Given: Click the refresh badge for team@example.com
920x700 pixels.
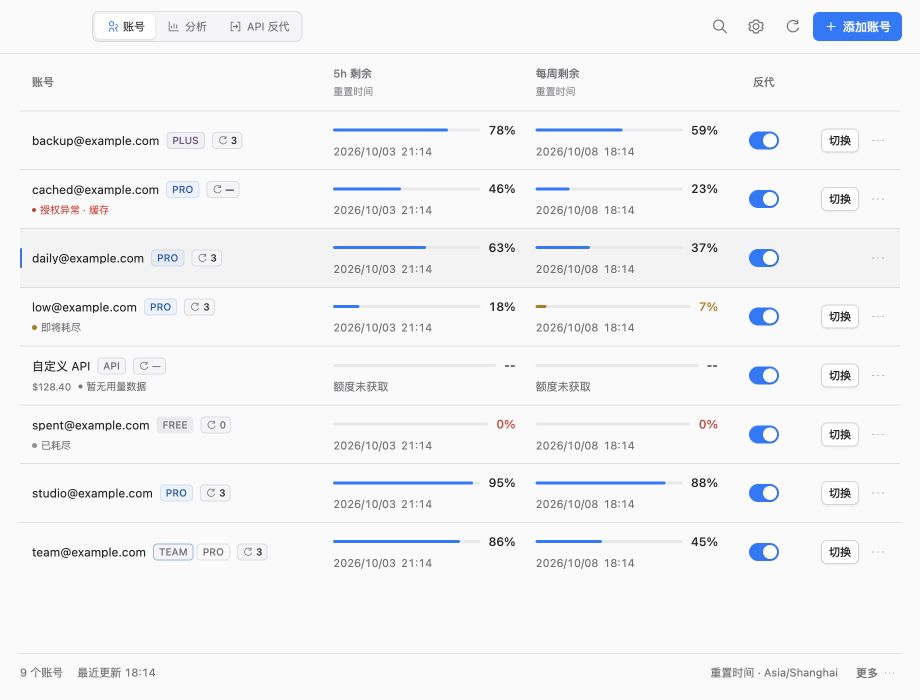Looking at the screenshot, I should tap(252, 552).
